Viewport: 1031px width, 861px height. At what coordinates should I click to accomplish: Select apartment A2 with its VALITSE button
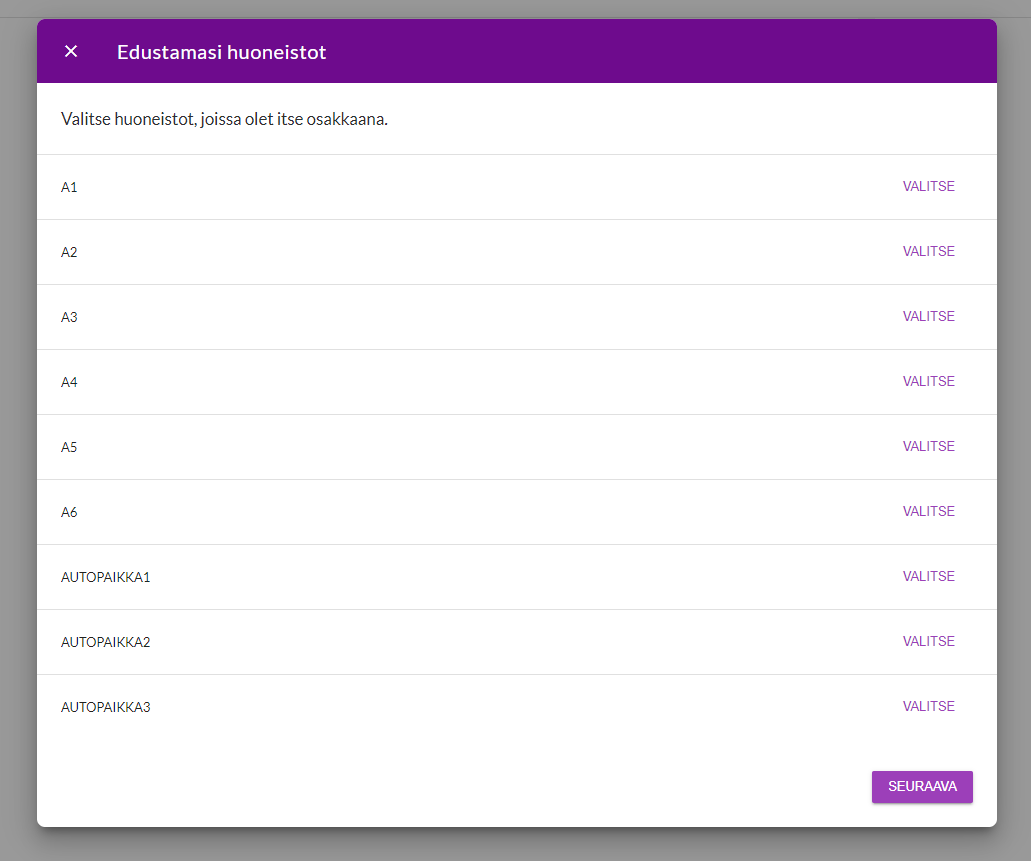tap(928, 252)
